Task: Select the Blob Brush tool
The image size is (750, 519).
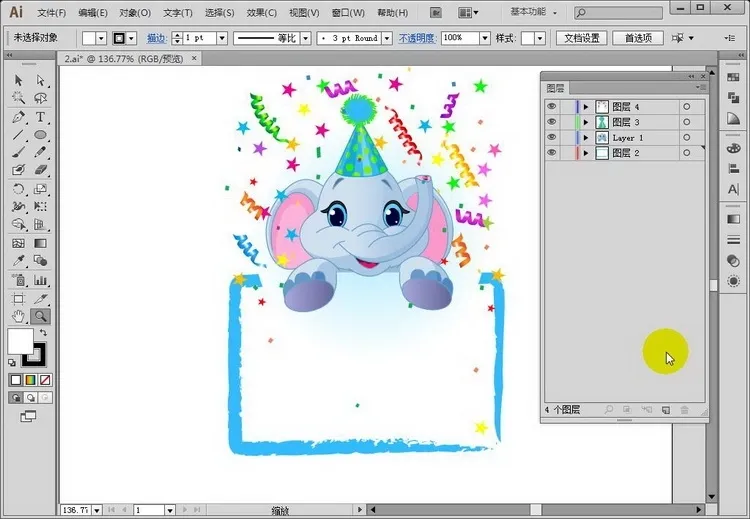Action: tap(18, 170)
